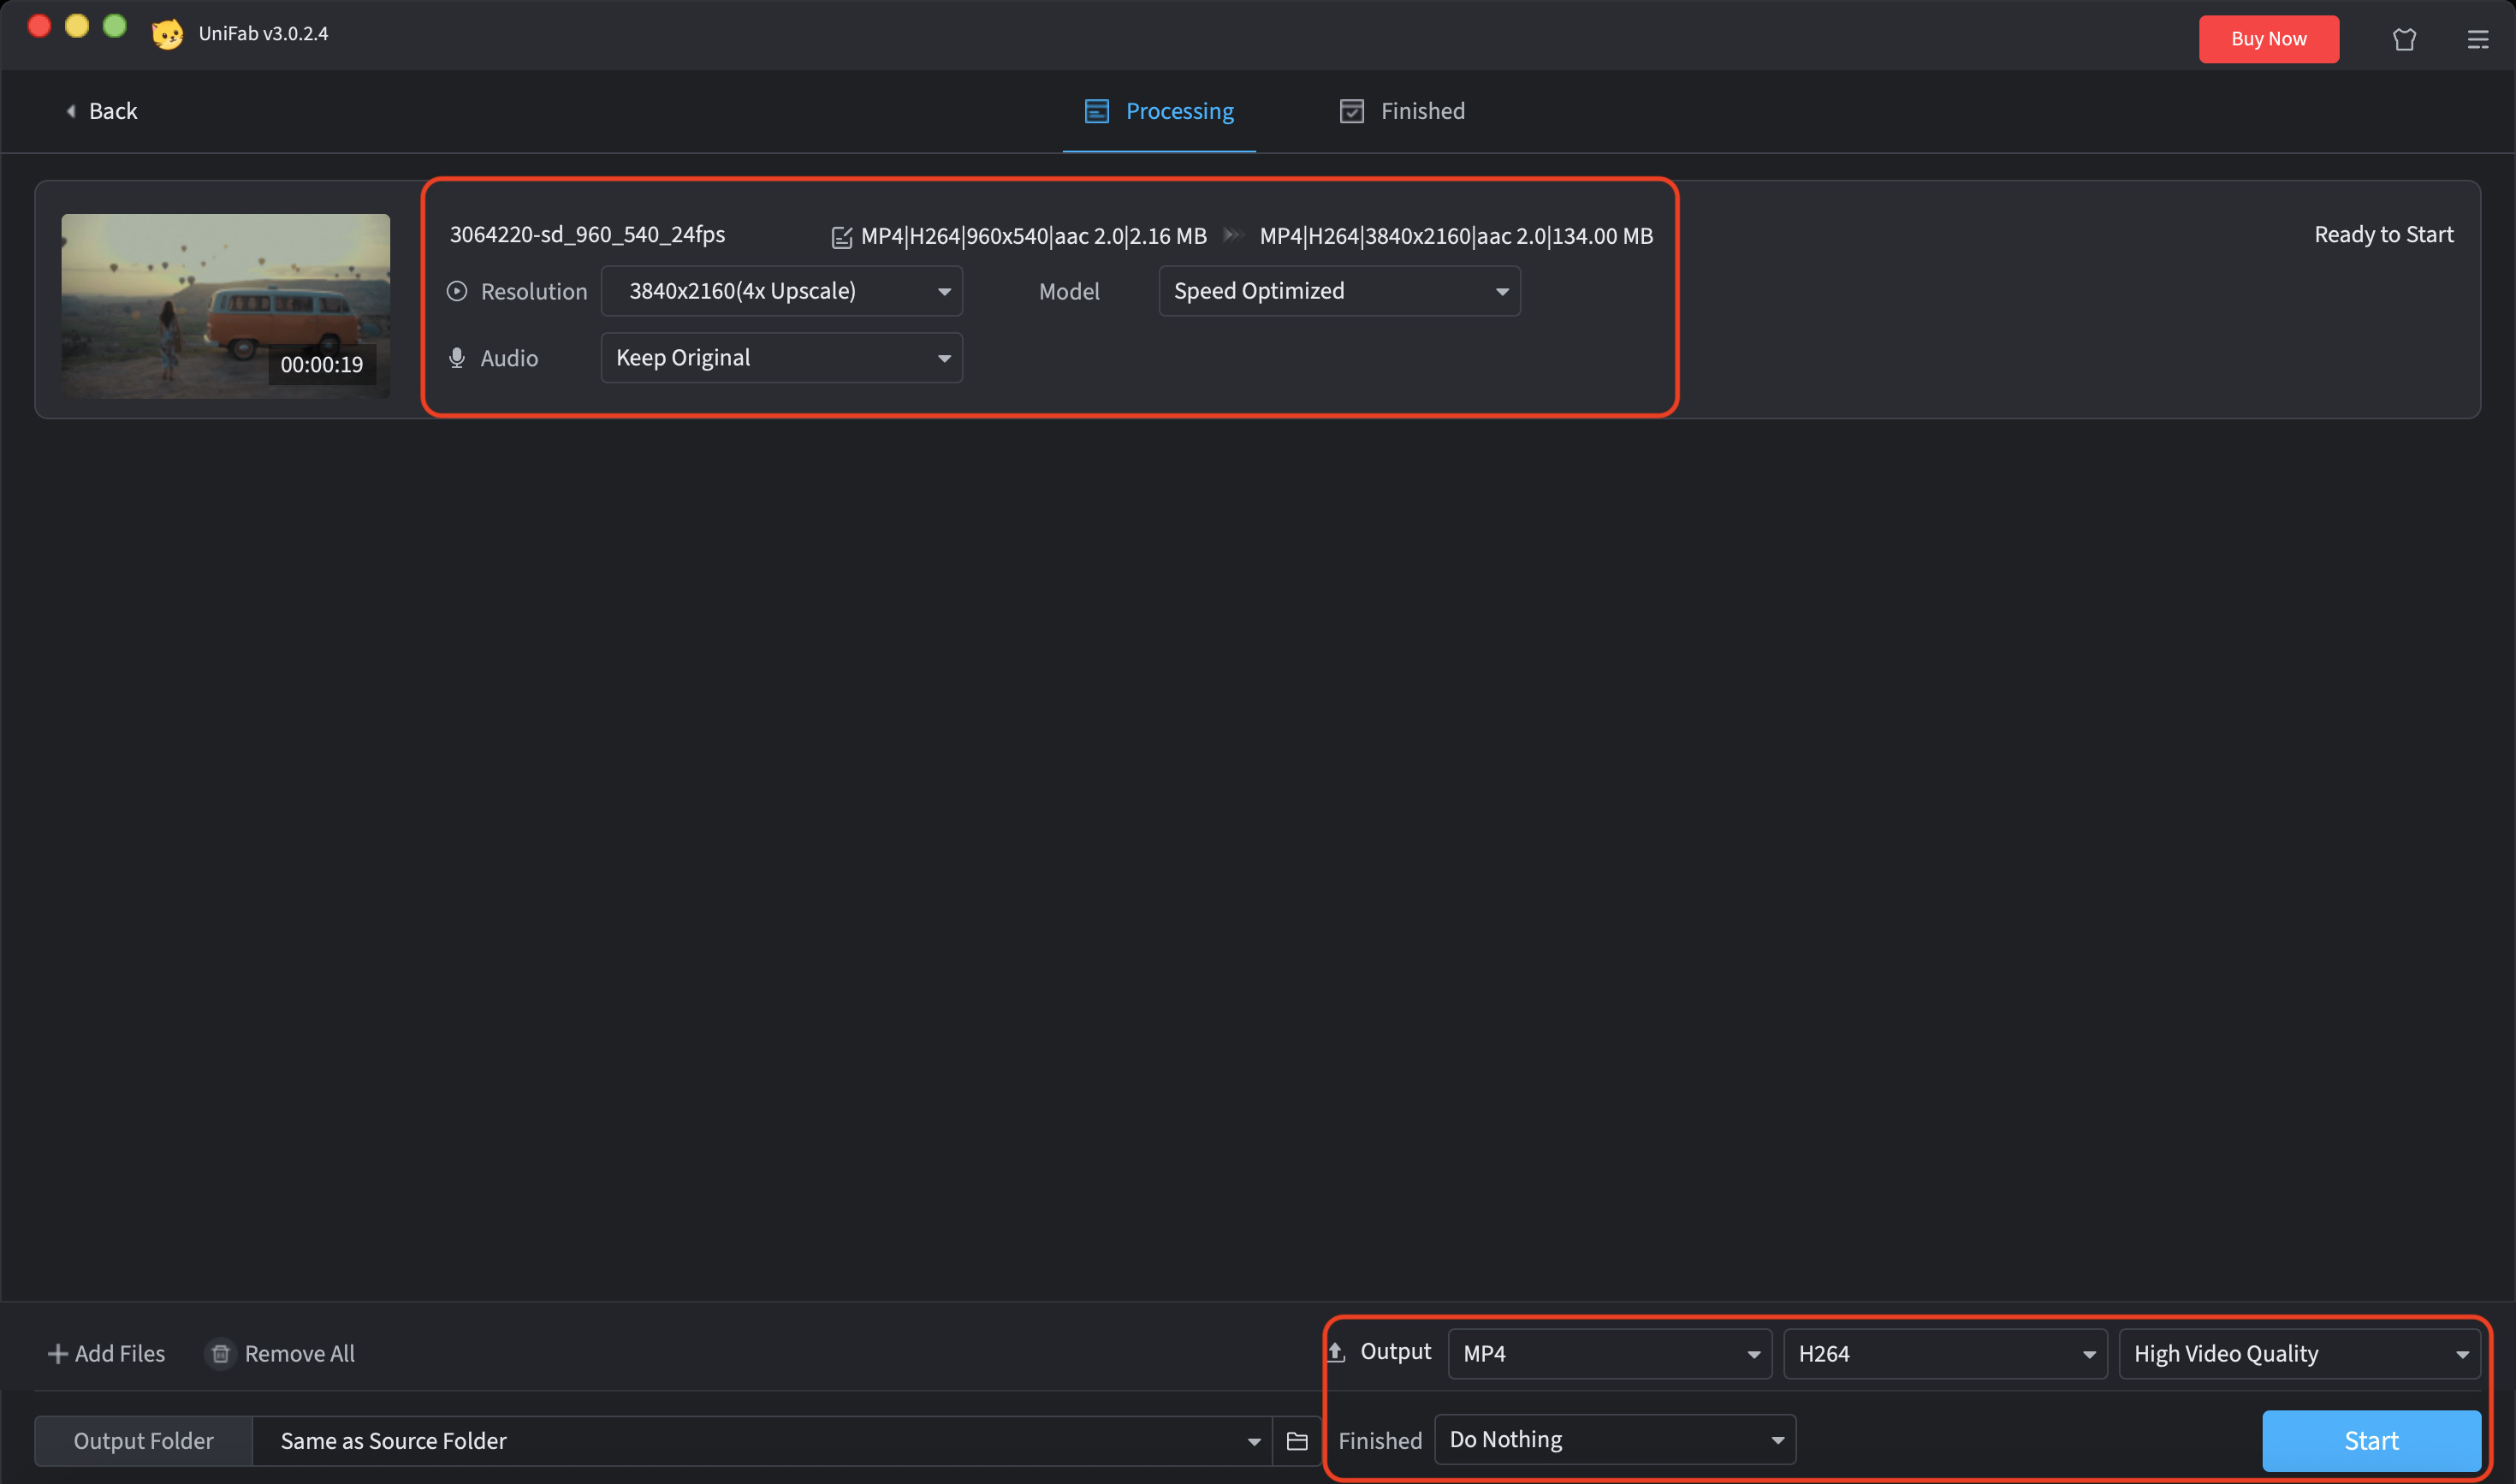Click the video thumbnail showing the orange van
The height and width of the screenshot is (1484, 2516).
[x=225, y=306]
